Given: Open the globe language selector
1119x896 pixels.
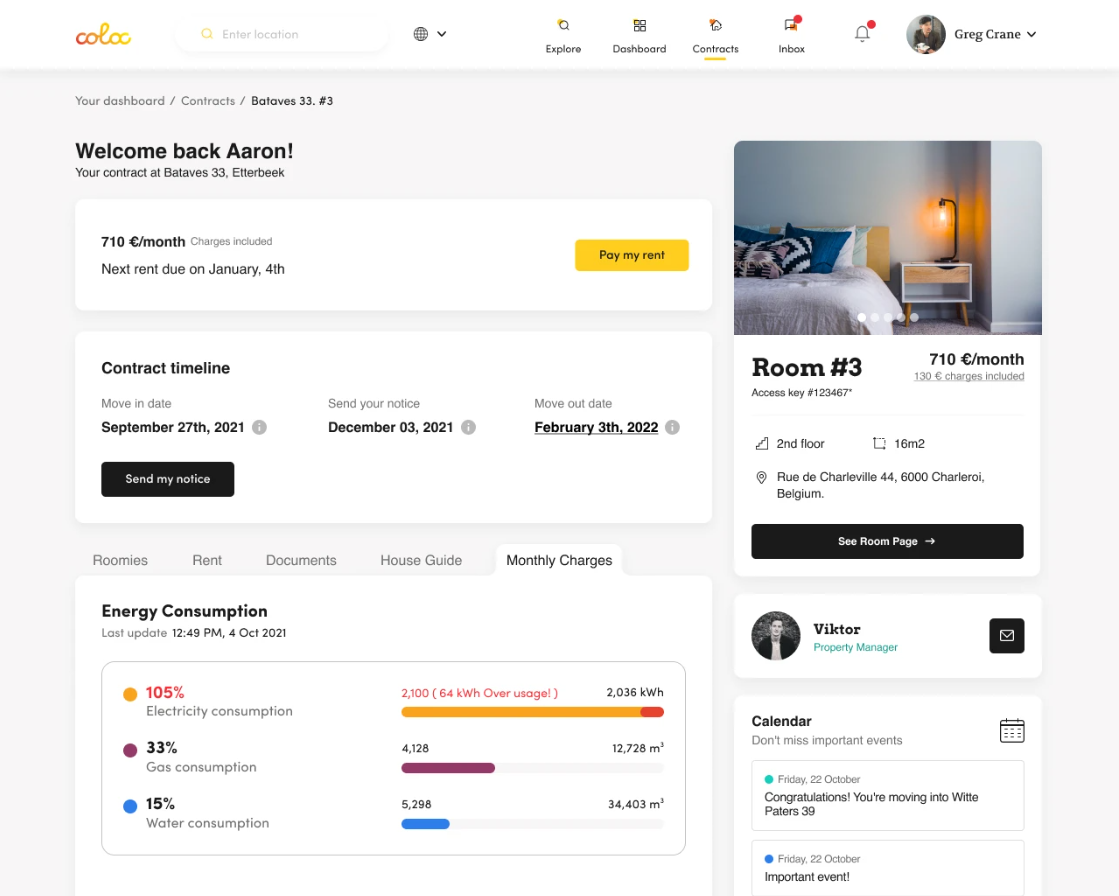Looking at the screenshot, I should tap(421, 34).
